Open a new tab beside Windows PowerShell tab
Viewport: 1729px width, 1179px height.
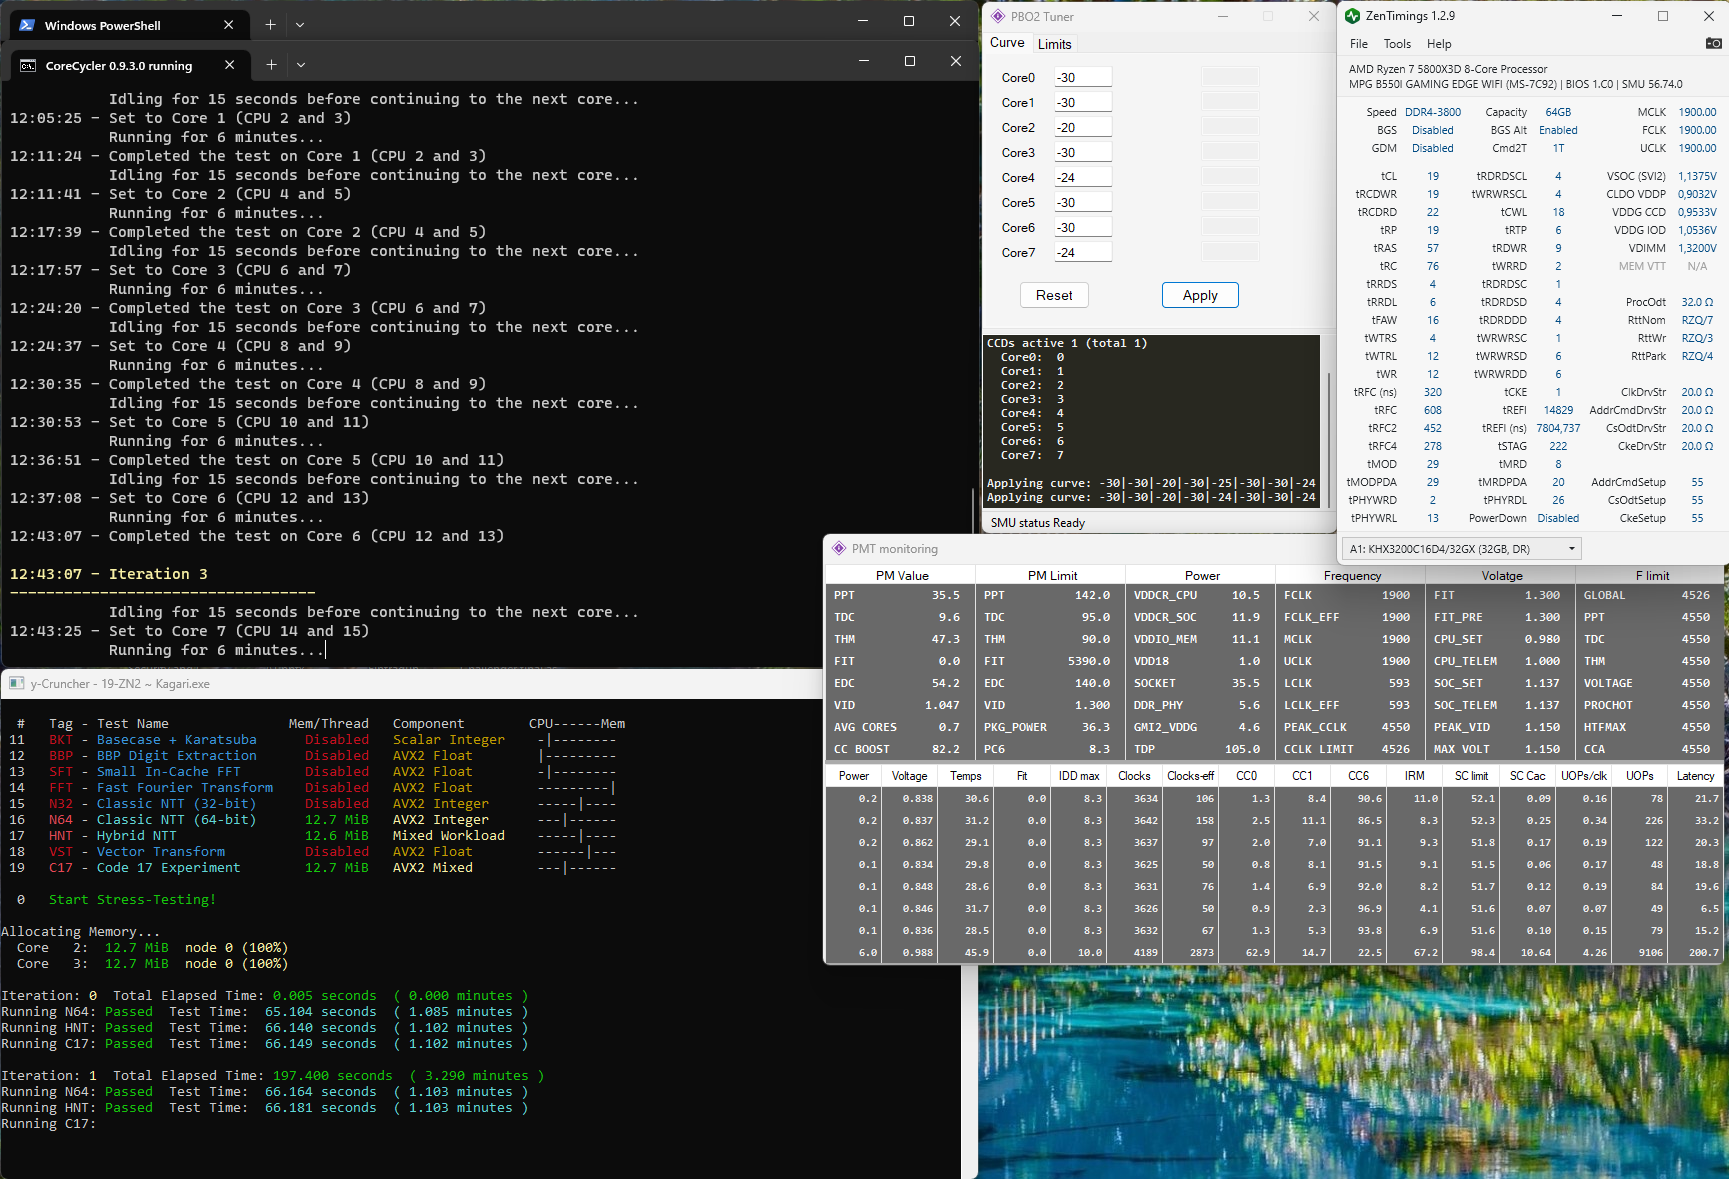270,25
